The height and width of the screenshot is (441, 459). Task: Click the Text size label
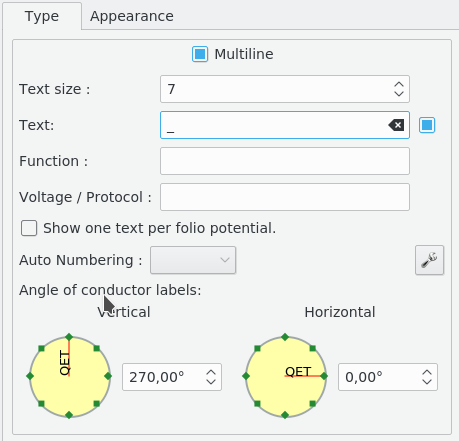tap(55, 89)
